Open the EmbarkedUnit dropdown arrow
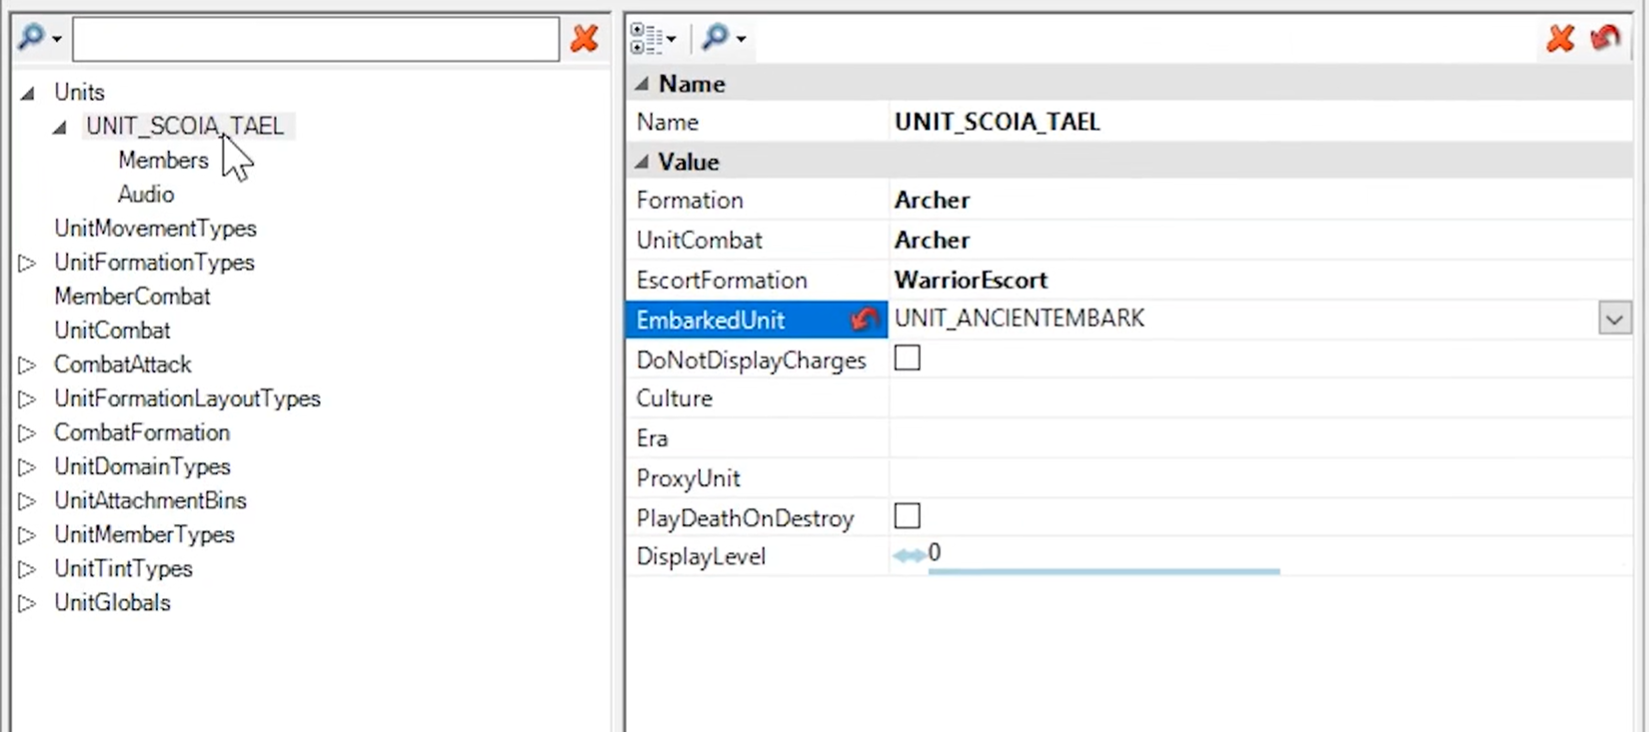The image size is (1649, 732). point(1614,319)
